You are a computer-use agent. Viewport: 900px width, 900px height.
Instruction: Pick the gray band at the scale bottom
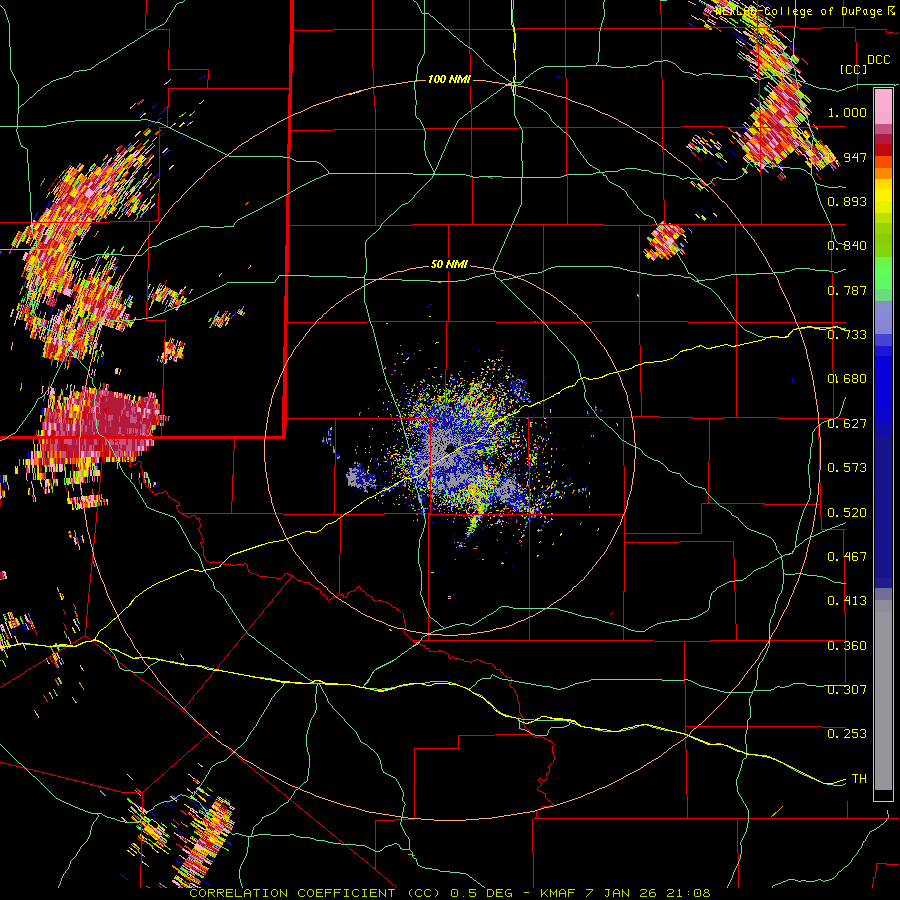point(883,695)
